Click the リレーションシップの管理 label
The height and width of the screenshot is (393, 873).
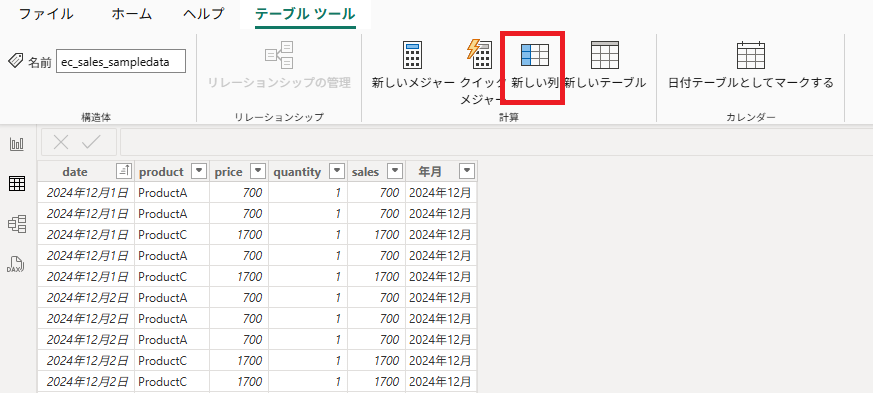(x=279, y=83)
